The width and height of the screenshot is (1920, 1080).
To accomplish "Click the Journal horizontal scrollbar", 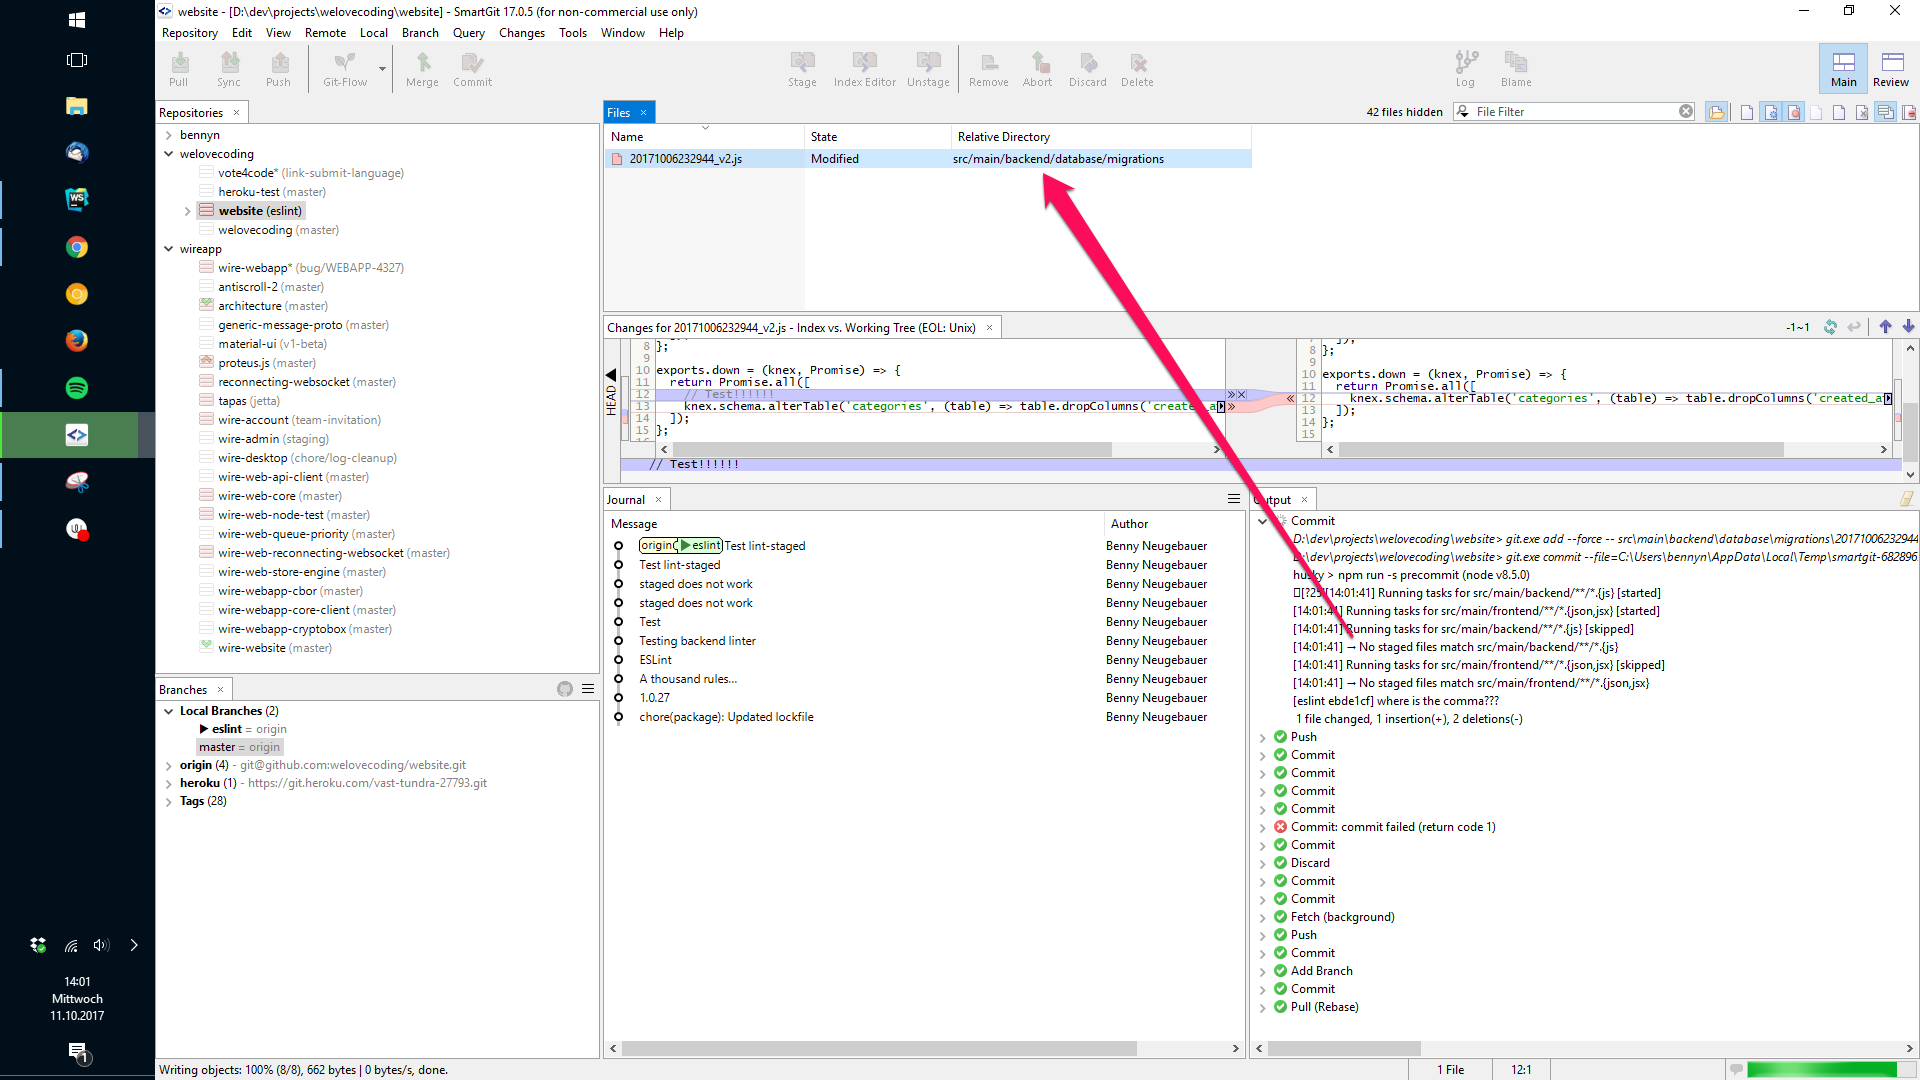I will click(880, 1048).
